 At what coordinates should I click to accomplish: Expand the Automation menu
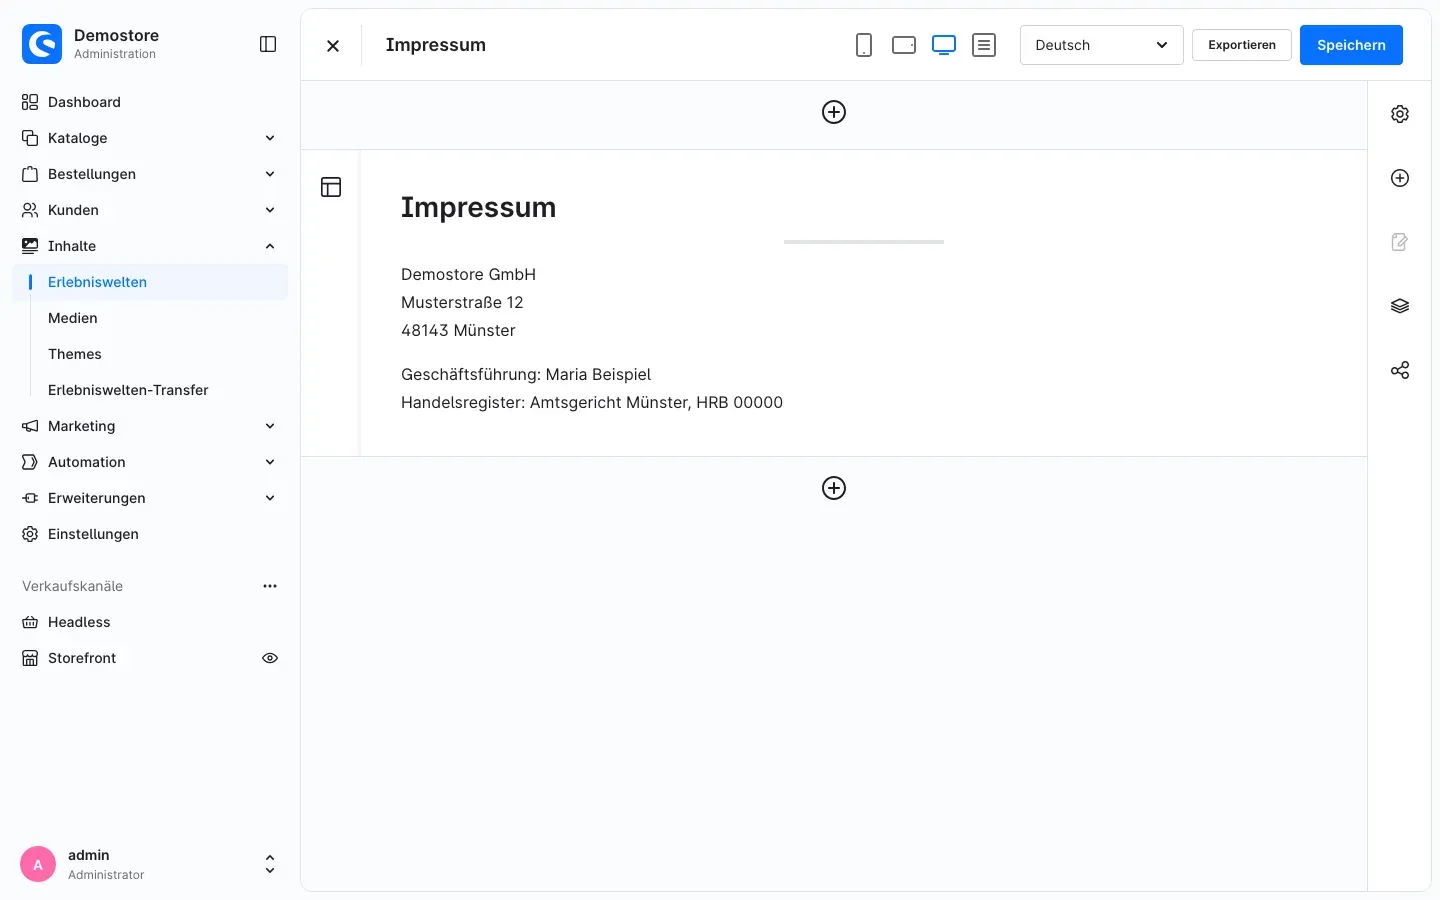(150, 462)
